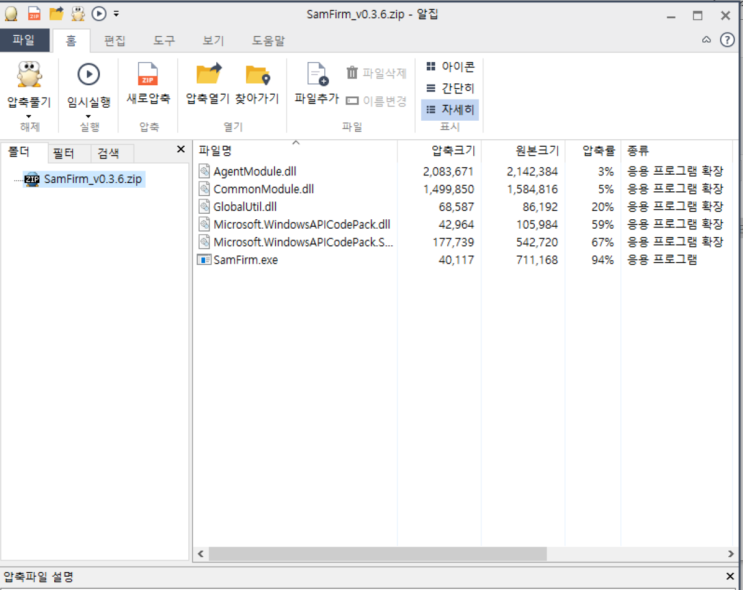Image resolution: width=743 pixels, height=590 pixels.
Task: Click the ALZip egg icon in title bar
Action: tap(11, 14)
